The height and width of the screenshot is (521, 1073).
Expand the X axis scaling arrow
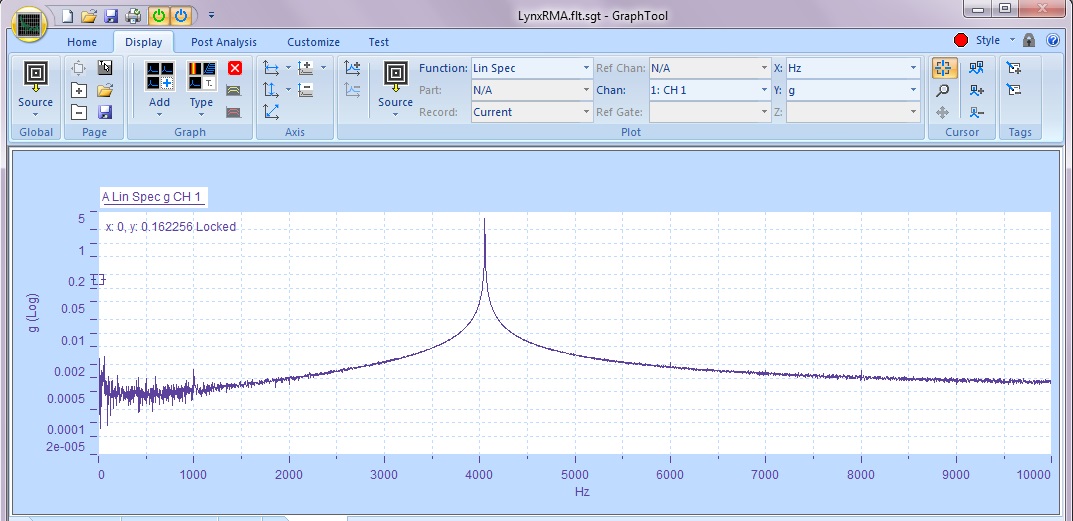pos(288,68)
